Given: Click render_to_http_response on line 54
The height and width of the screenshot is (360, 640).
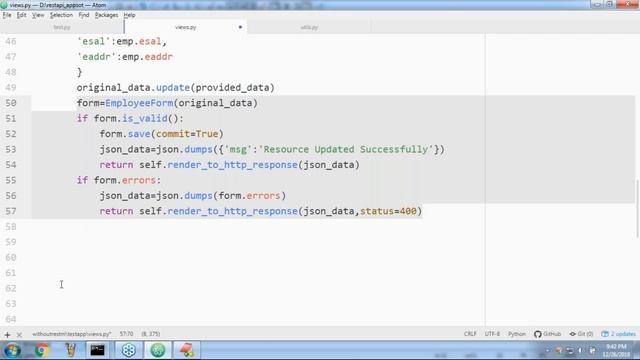Looking at the screenshot, I should tap(232, 165).
